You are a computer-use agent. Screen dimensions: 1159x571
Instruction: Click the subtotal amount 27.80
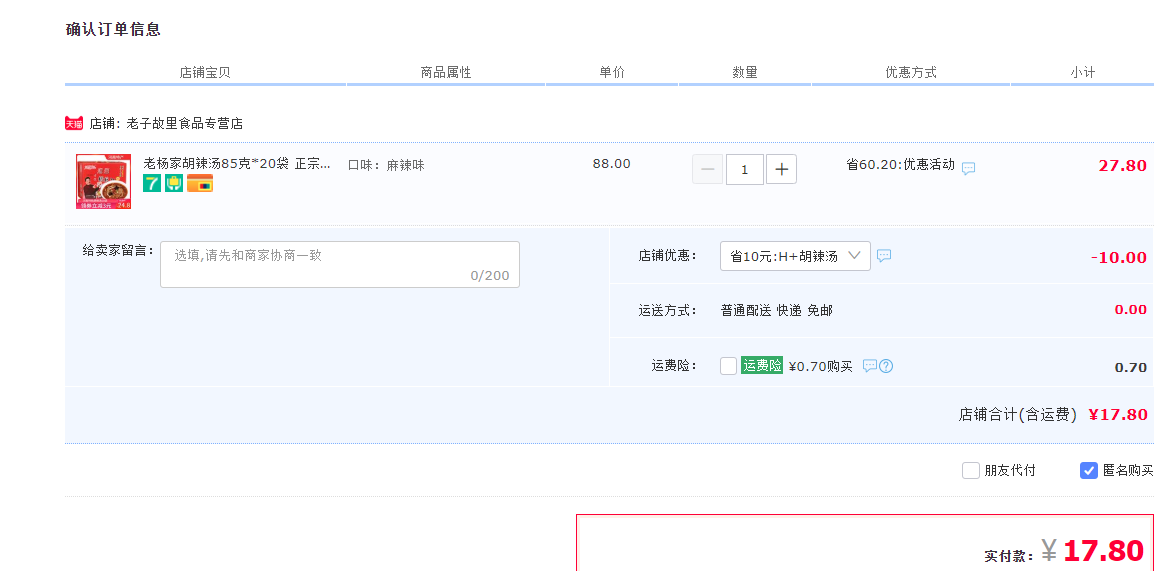1122,165
